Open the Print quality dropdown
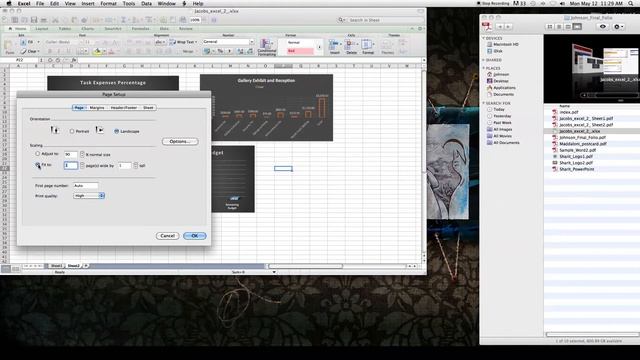 (89, 196)
